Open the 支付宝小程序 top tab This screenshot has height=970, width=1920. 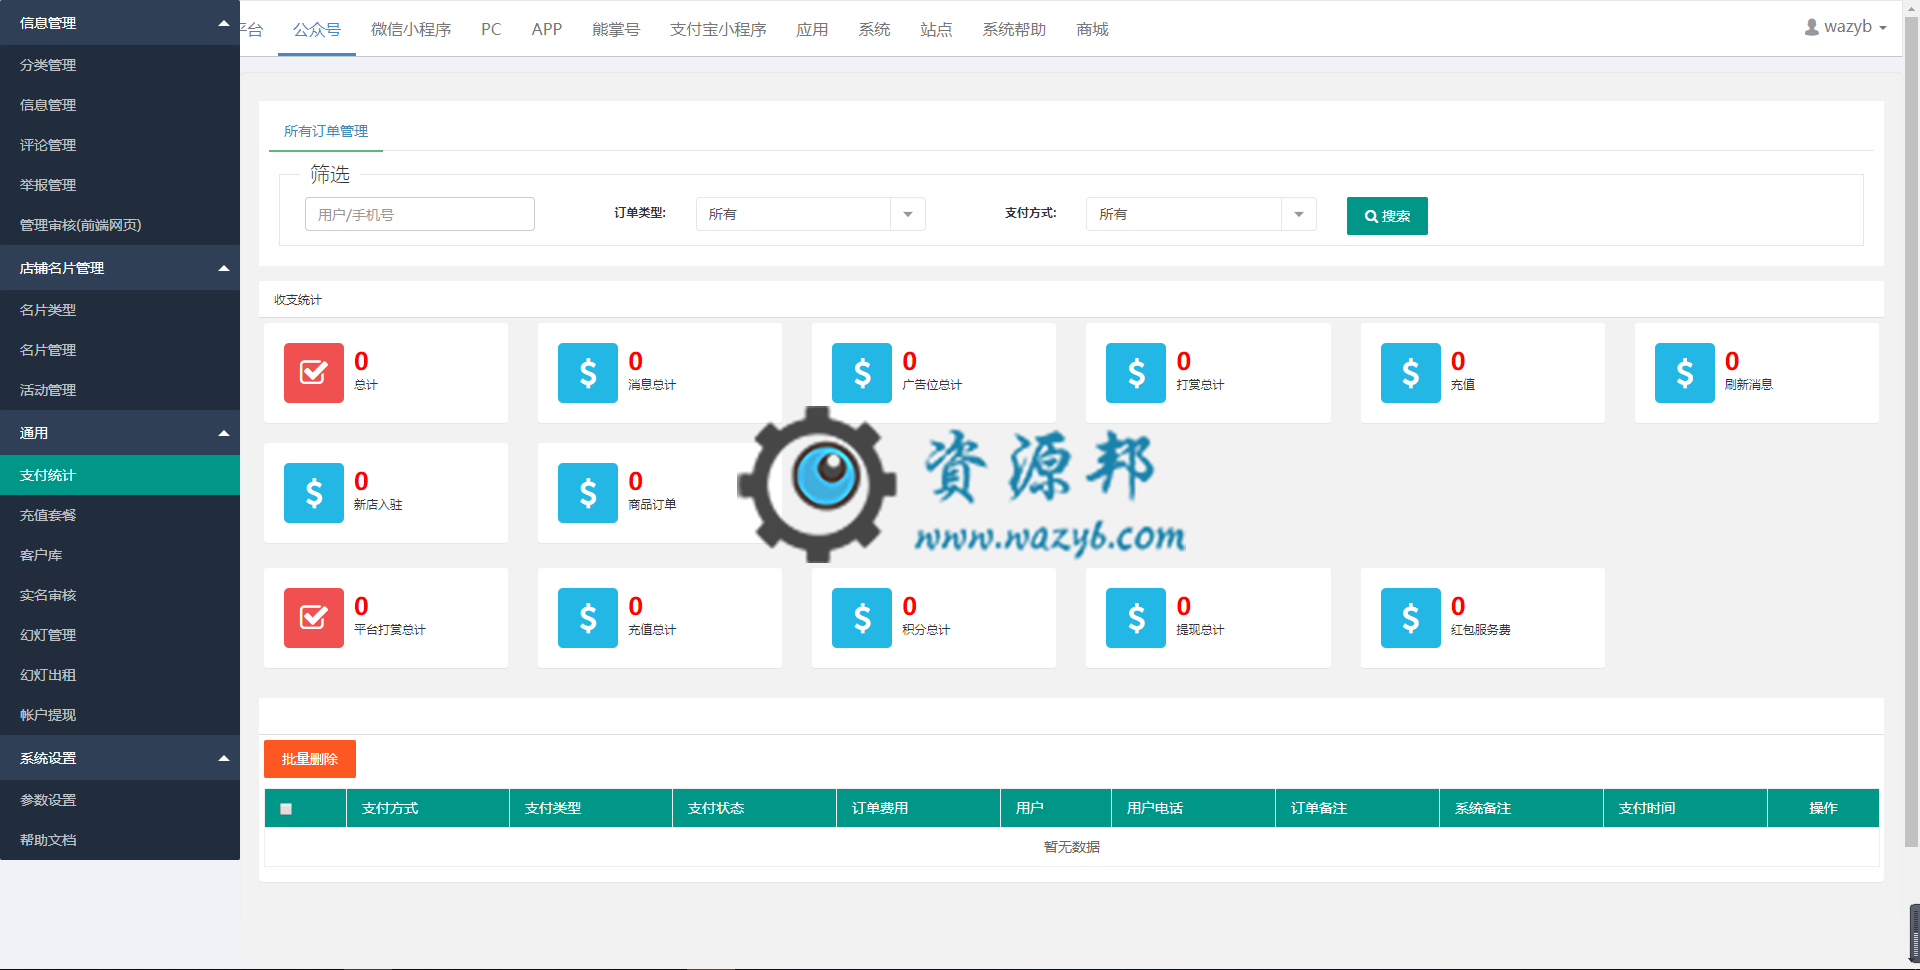[718, 29]
